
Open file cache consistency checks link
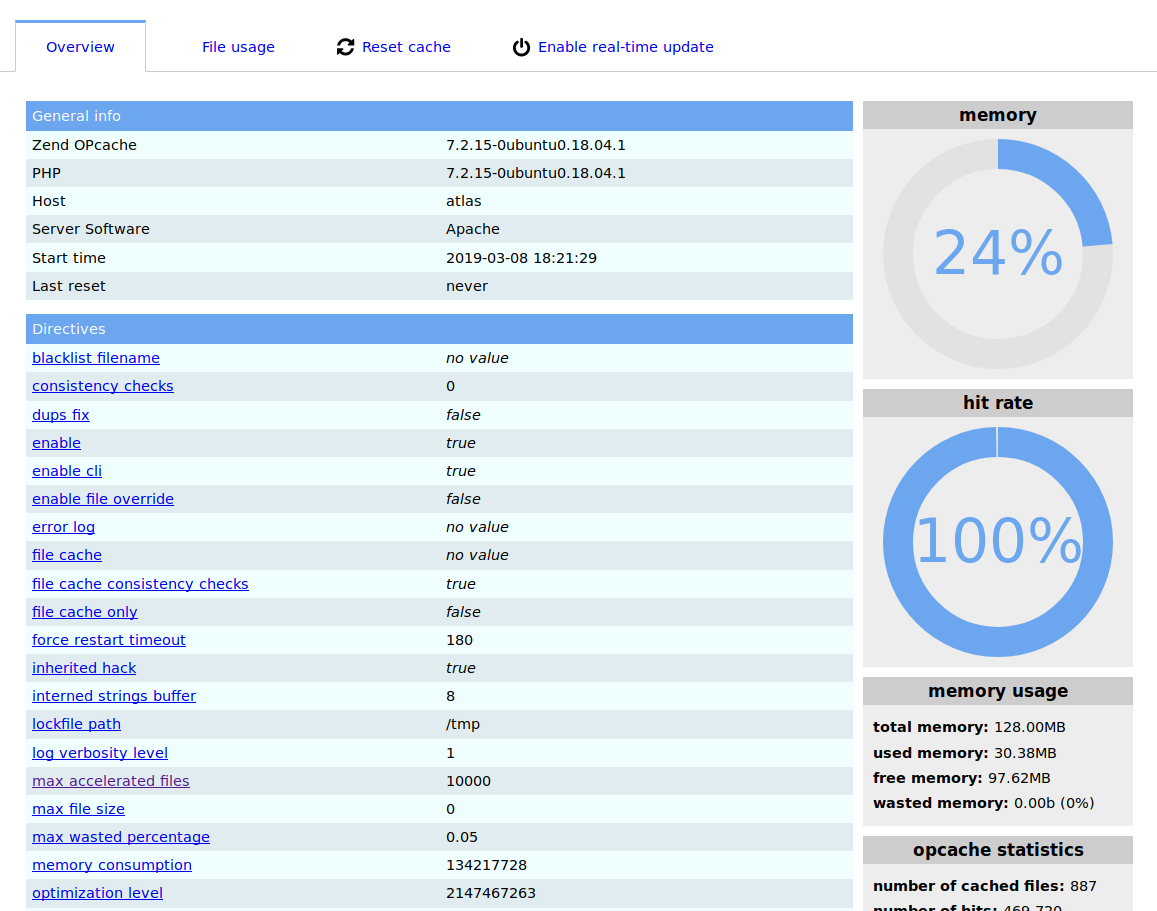pos(140,583)
